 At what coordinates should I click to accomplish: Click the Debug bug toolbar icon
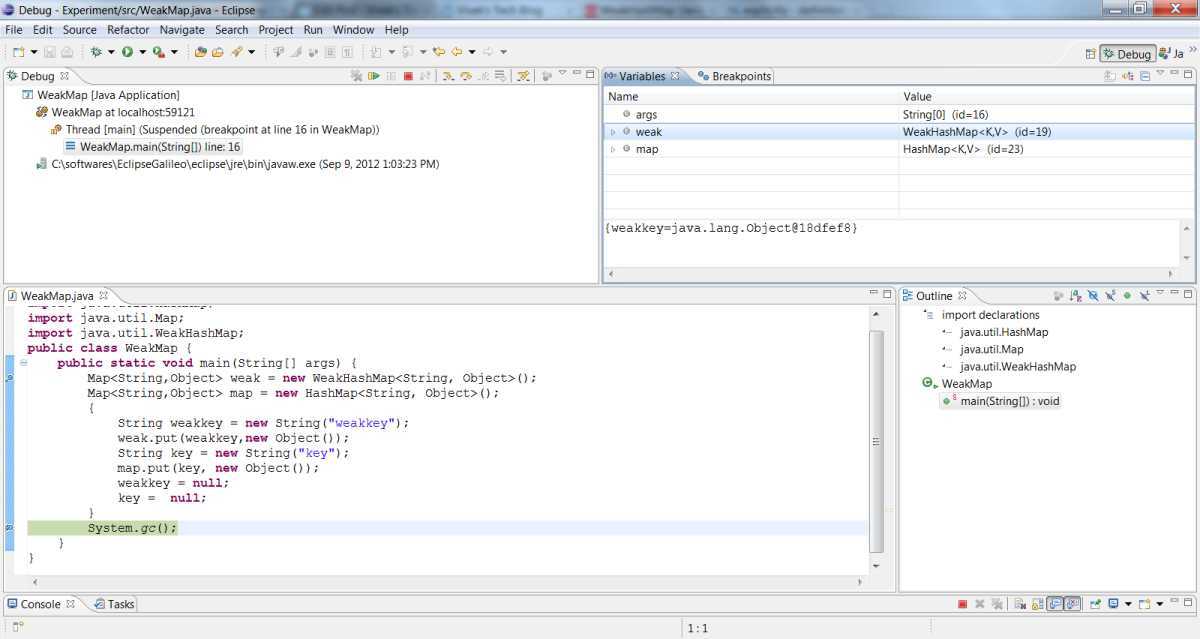click(x=96, y=52)
